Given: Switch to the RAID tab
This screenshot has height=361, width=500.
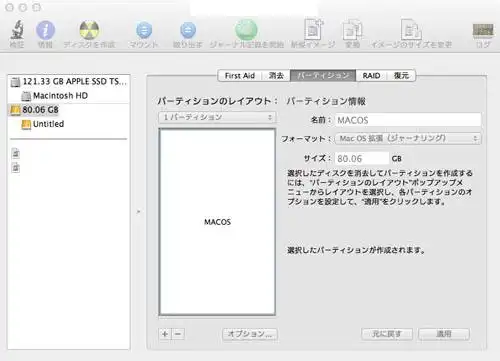Looking at the screenshot, I should tap(371, 76).
